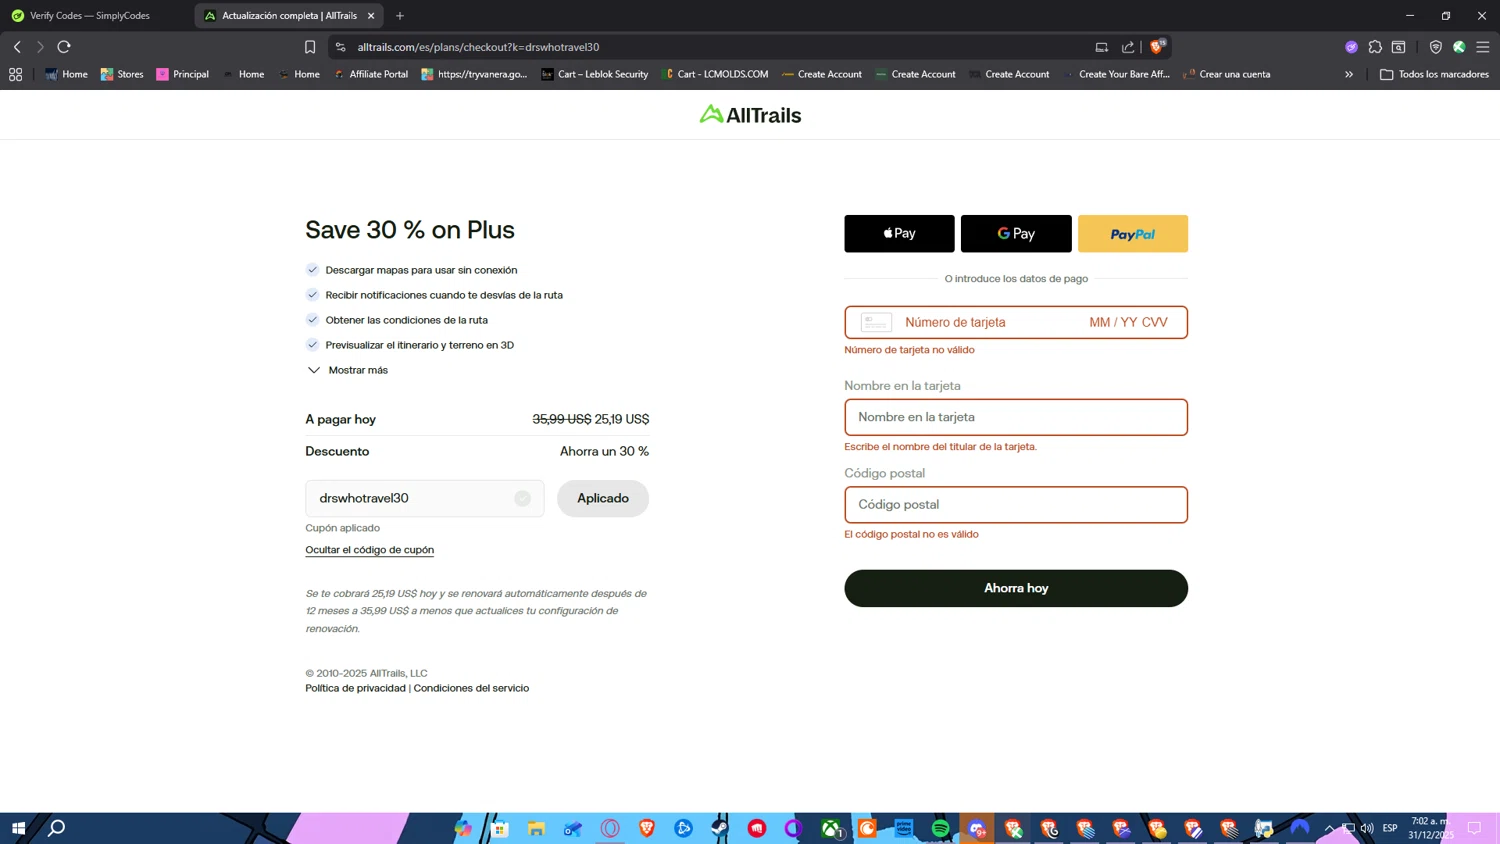Bookmark this page with the bookmark icon
This screenshot has height=844, width=1500.
(x=310, y=47)
